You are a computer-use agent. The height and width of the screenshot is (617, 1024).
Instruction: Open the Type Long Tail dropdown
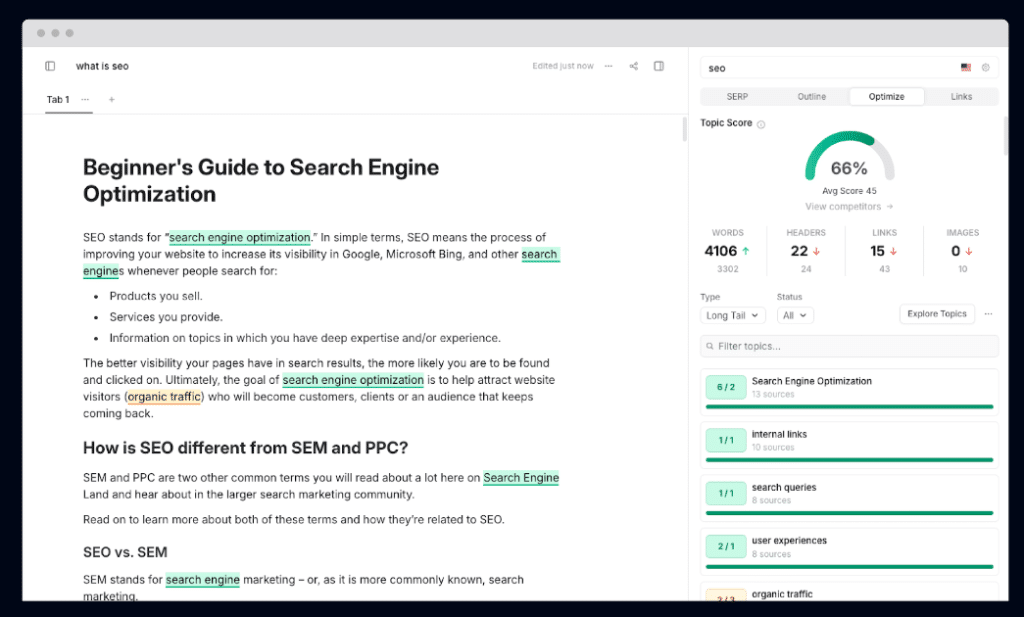pos(732,315)
